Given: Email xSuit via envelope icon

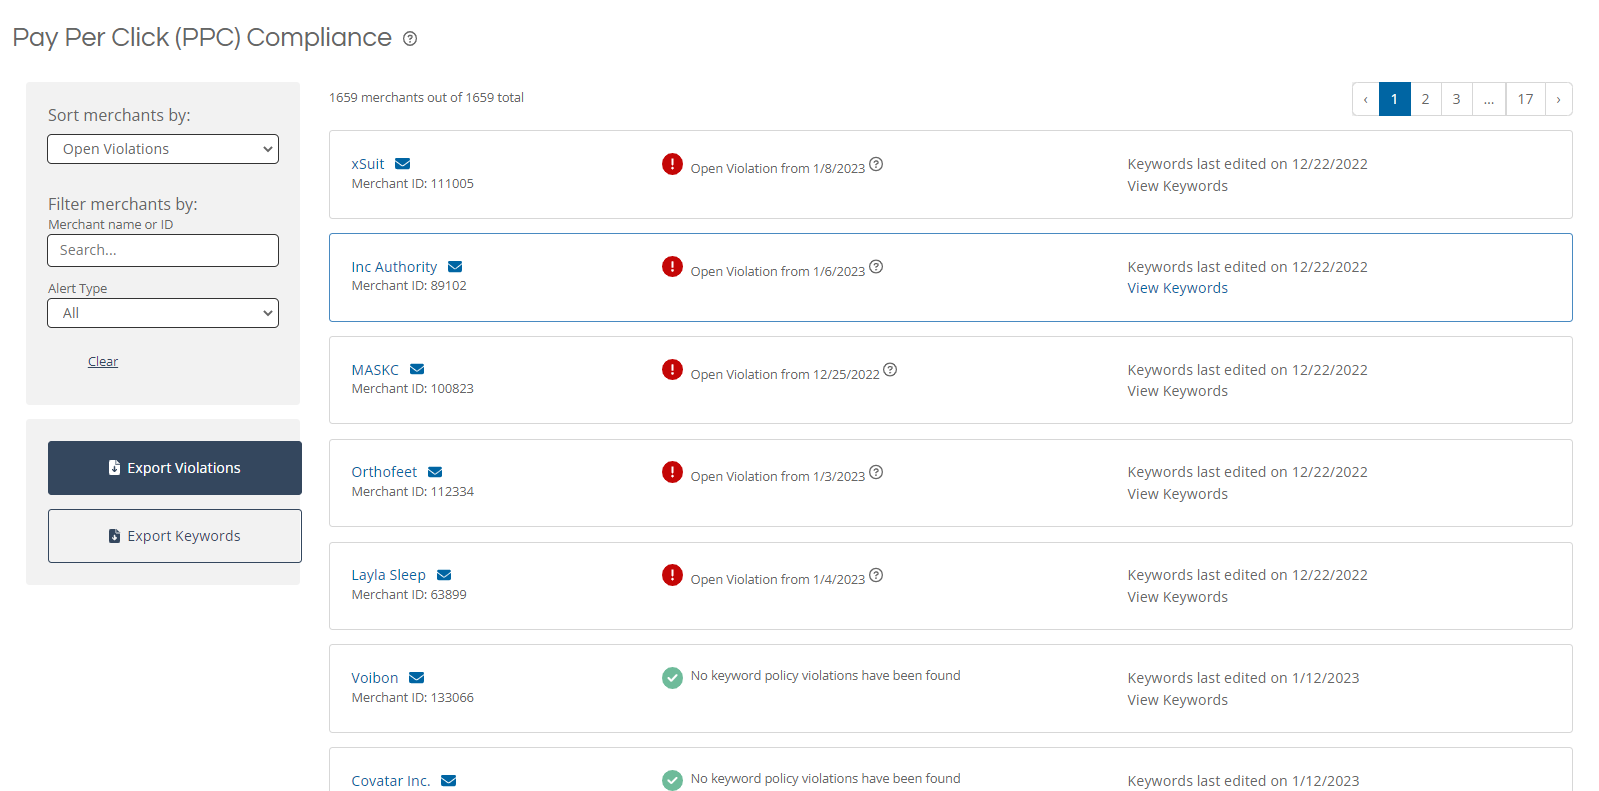Looking at the screenshot, I should click(403, 164).
